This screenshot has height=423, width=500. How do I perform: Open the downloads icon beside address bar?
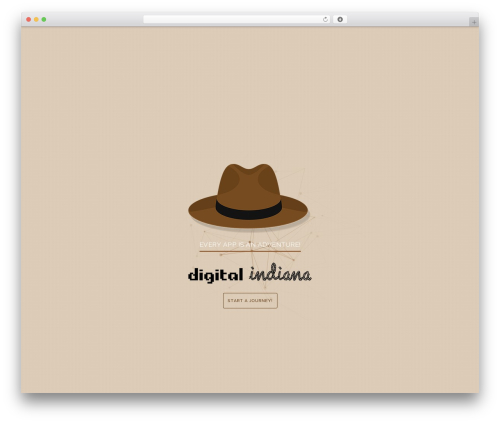340,20
